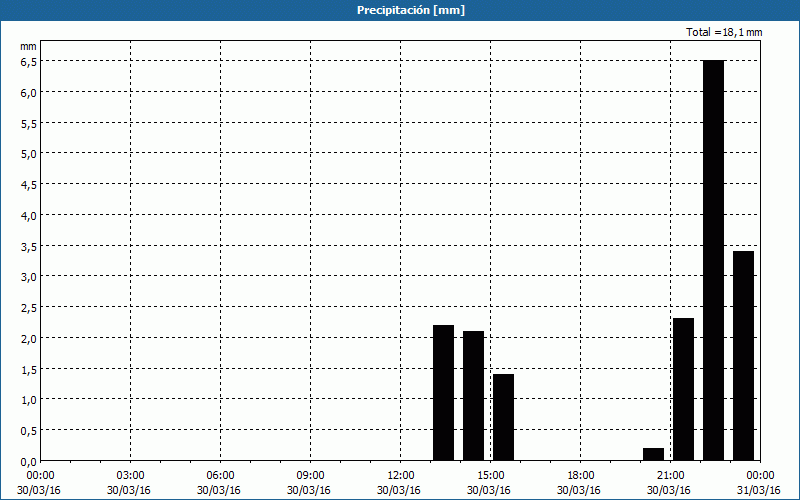The height and width of the screenshot is (500, 800).
Task: Select the 4,5 y-axis value
Action: pos(28,185)
